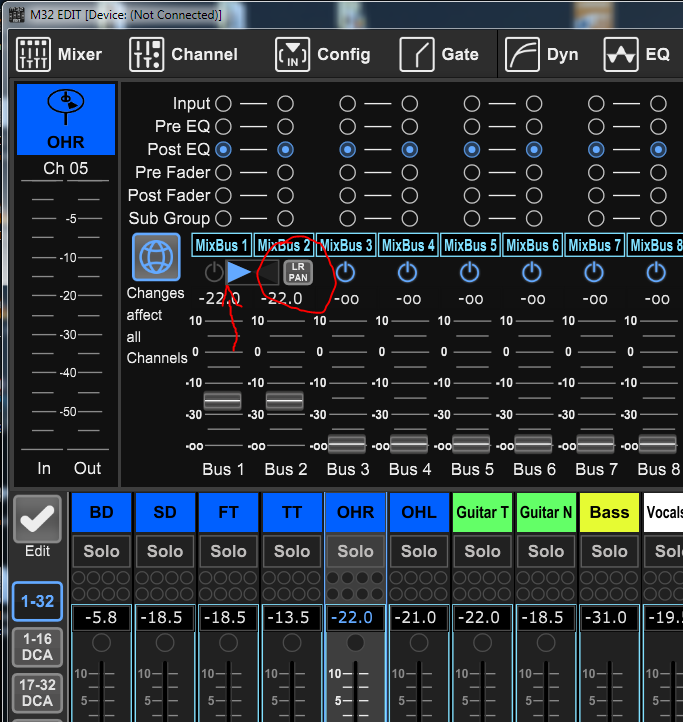Select Pre Fader tap for Bus 5
The width and height of the screenshot is (683, 722).
tap(472, 173)
